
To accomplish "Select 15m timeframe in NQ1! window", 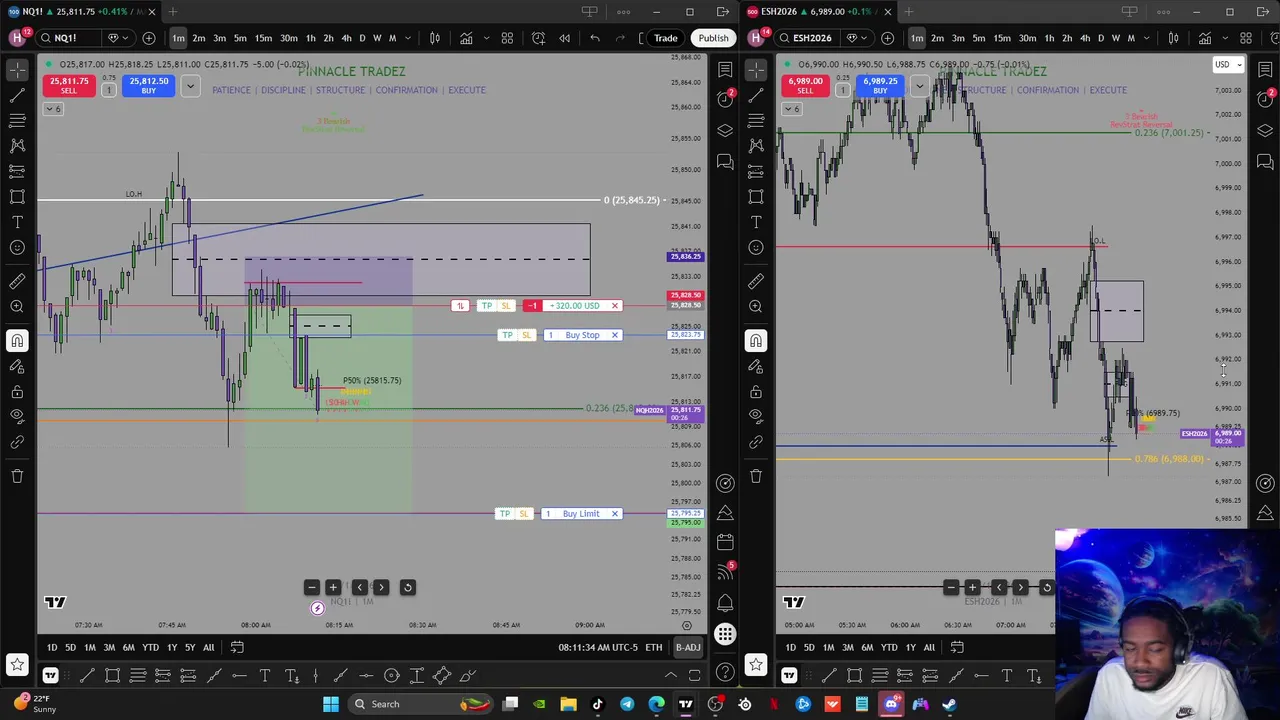I will pos(263,38).
